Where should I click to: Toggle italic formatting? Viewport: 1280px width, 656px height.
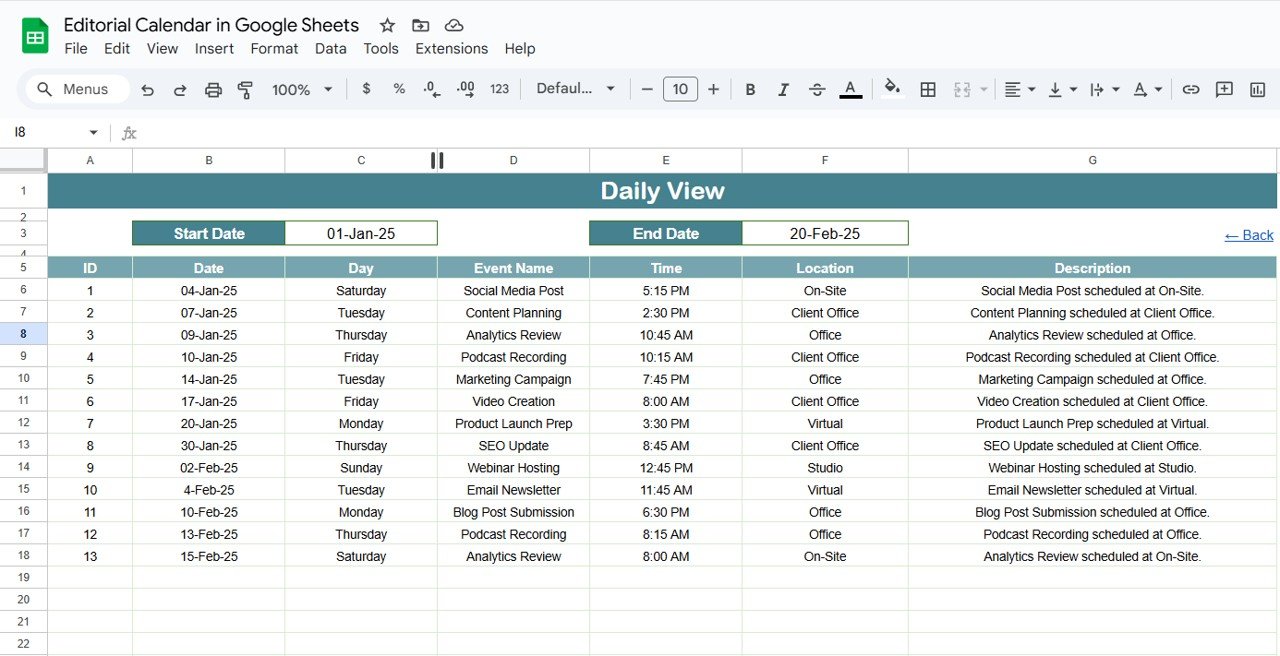(x=783, y=90)
